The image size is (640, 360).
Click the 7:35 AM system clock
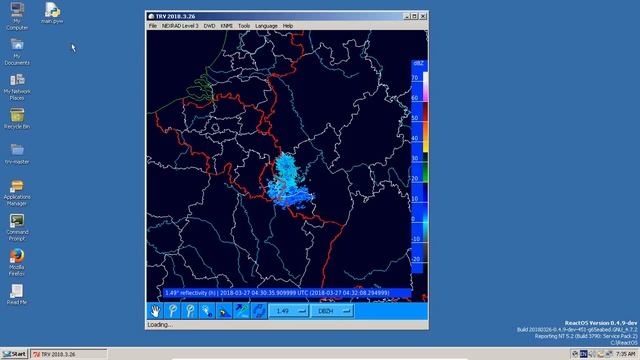tap(626, 354)
